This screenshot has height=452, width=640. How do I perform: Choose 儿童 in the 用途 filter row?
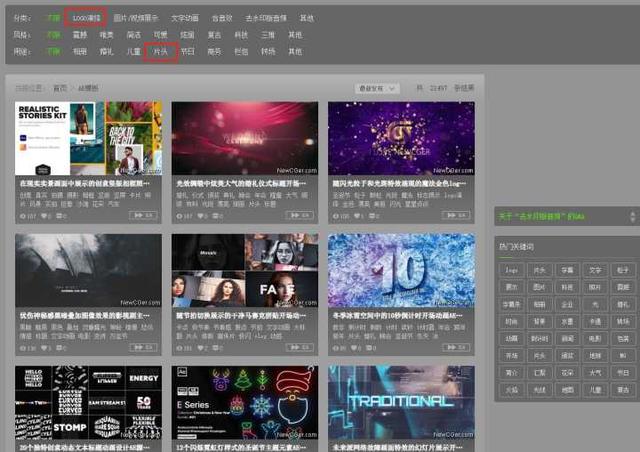pos(133,52)
